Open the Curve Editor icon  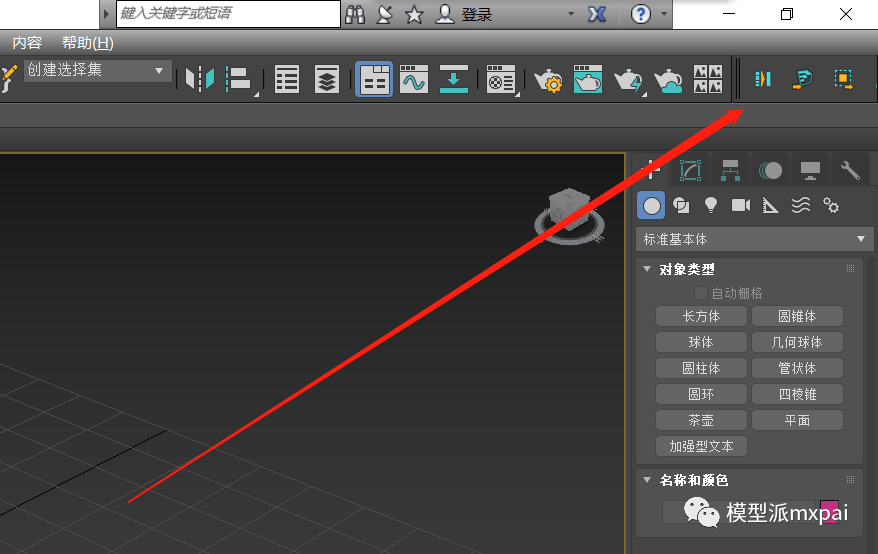[414, 79]
